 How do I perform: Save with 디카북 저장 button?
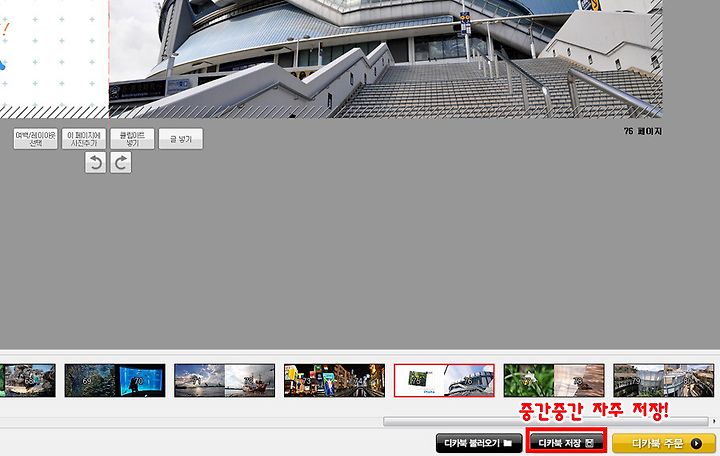566,443
